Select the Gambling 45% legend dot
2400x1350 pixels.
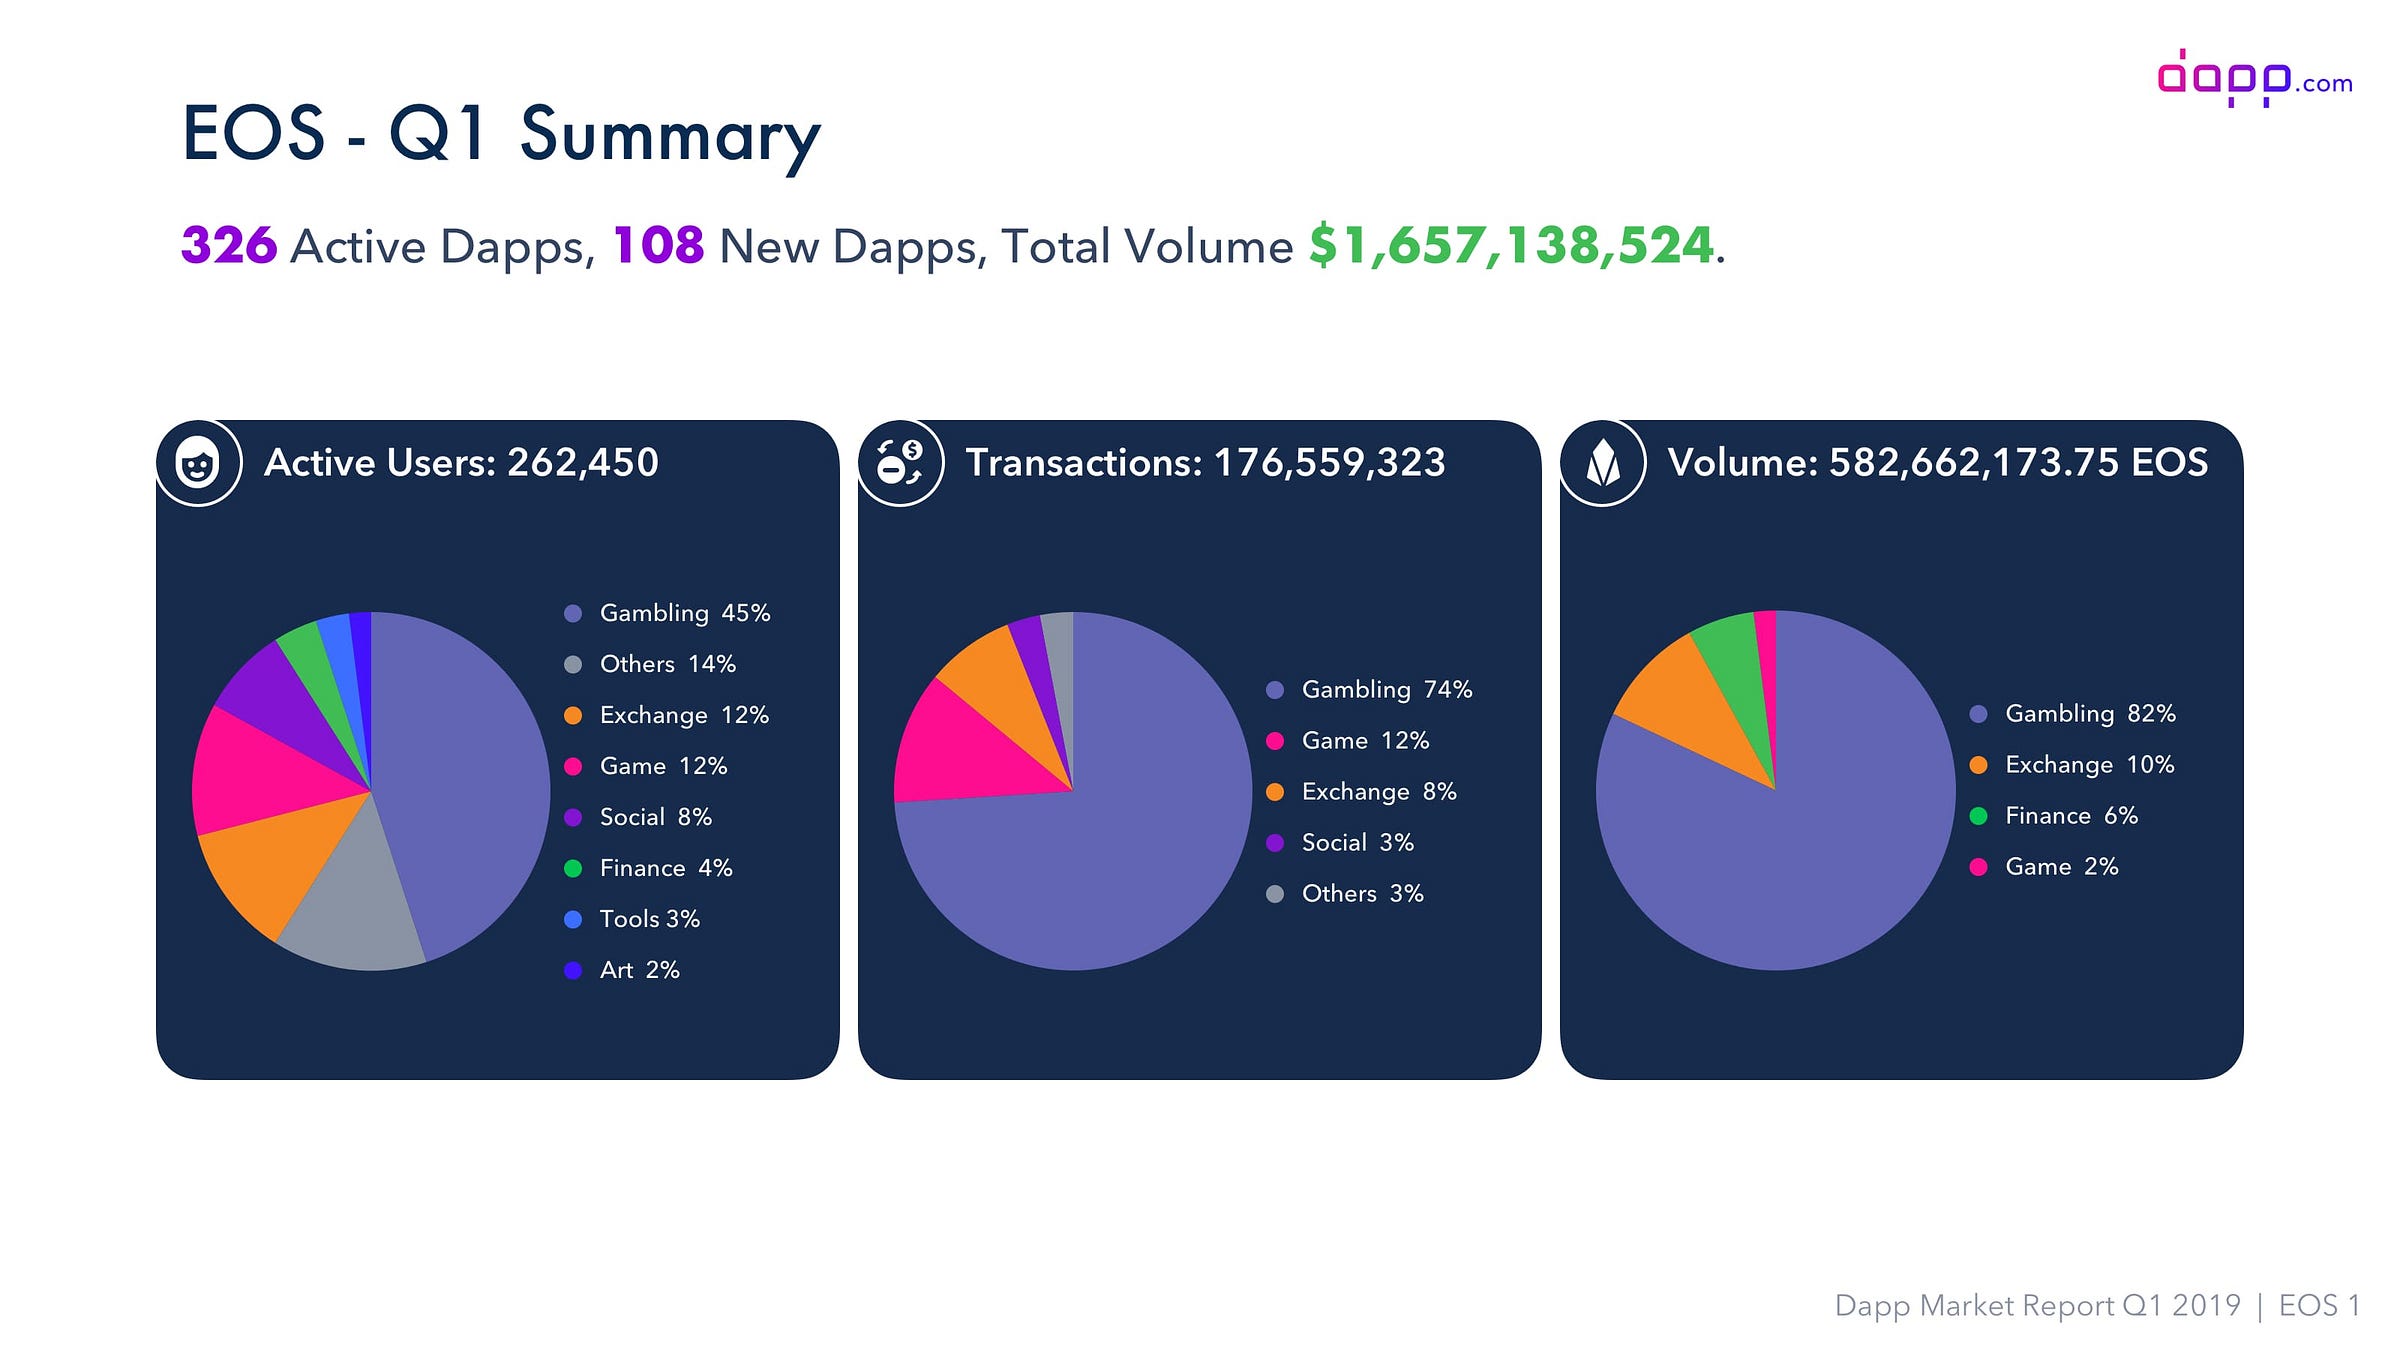coord(573,613)
